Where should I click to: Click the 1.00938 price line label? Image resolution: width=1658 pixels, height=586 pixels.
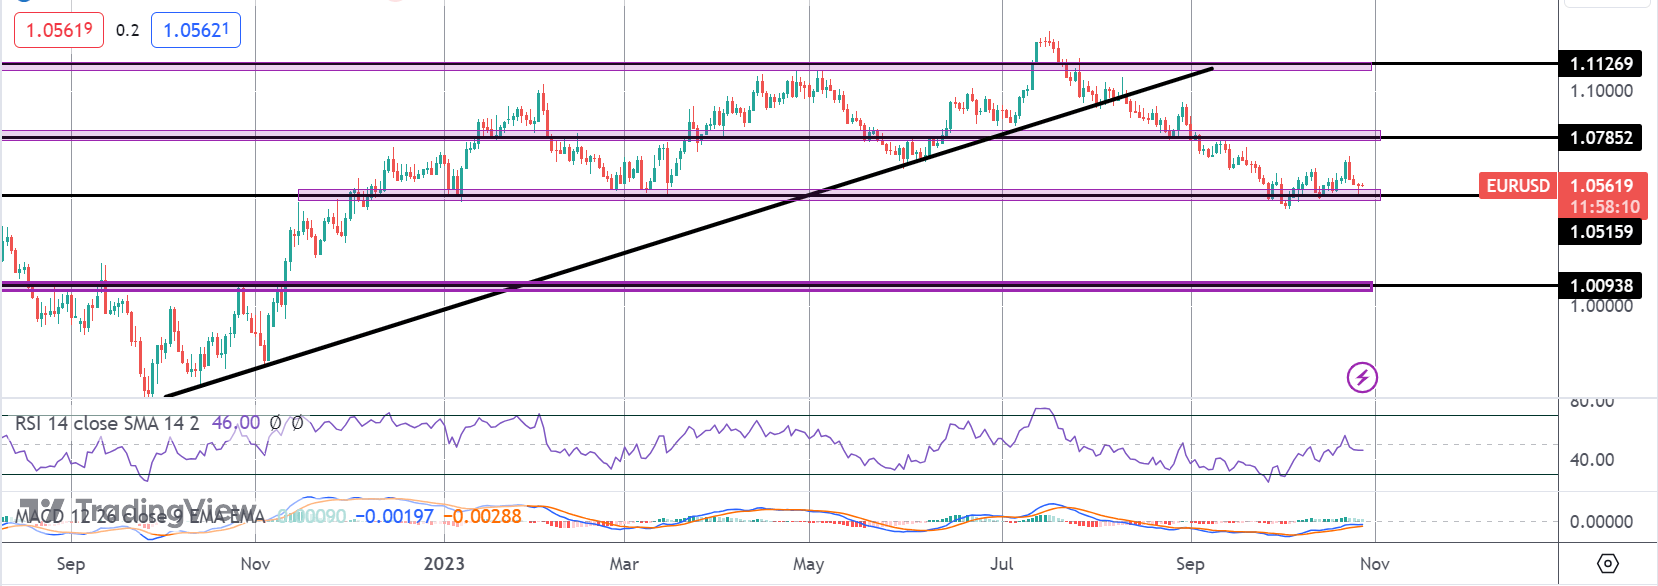pos(1600,286)
